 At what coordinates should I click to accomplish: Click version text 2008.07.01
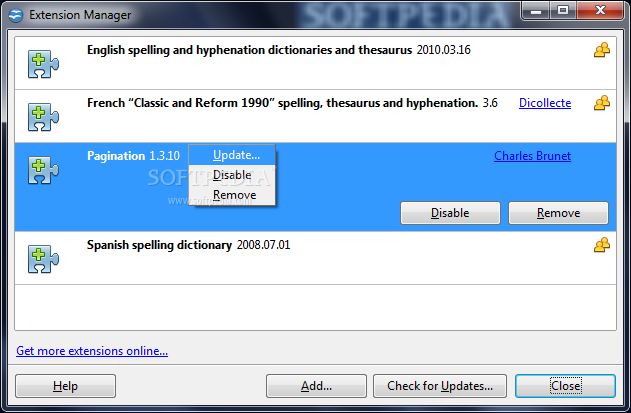pyautogui.click(x=263, y=245)
